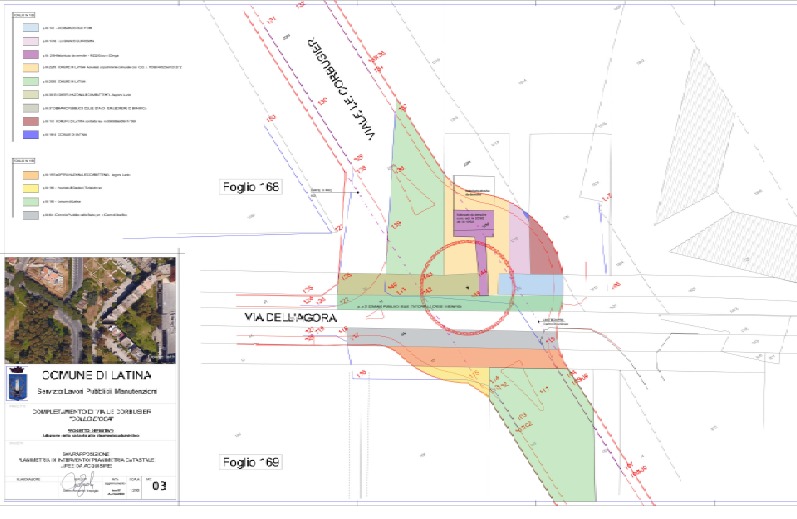The image size is (797, 519).
Task: Open the aerial photo thumbnail
Action: pos(88,310)
